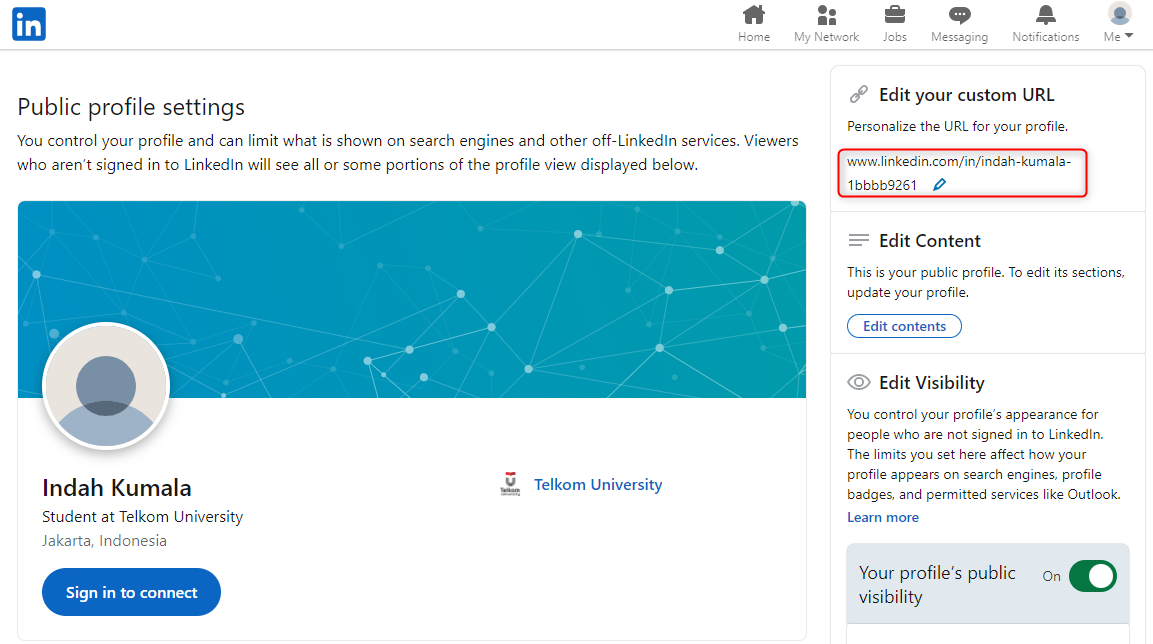
Task: Open the Jobs section
Action: tap(895, 24)
